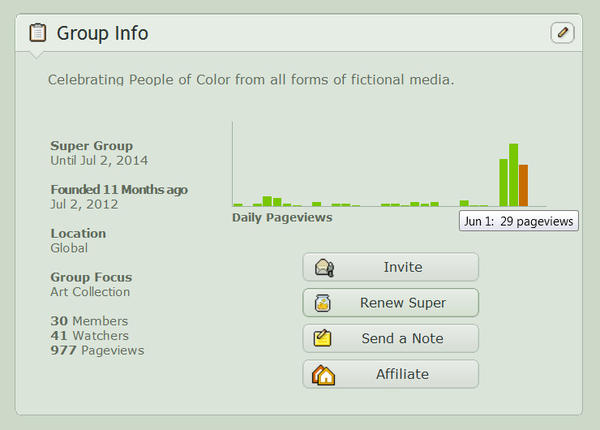600x430 pixels.
Task: Click the Group Info heading
Action: coord(102,33)
